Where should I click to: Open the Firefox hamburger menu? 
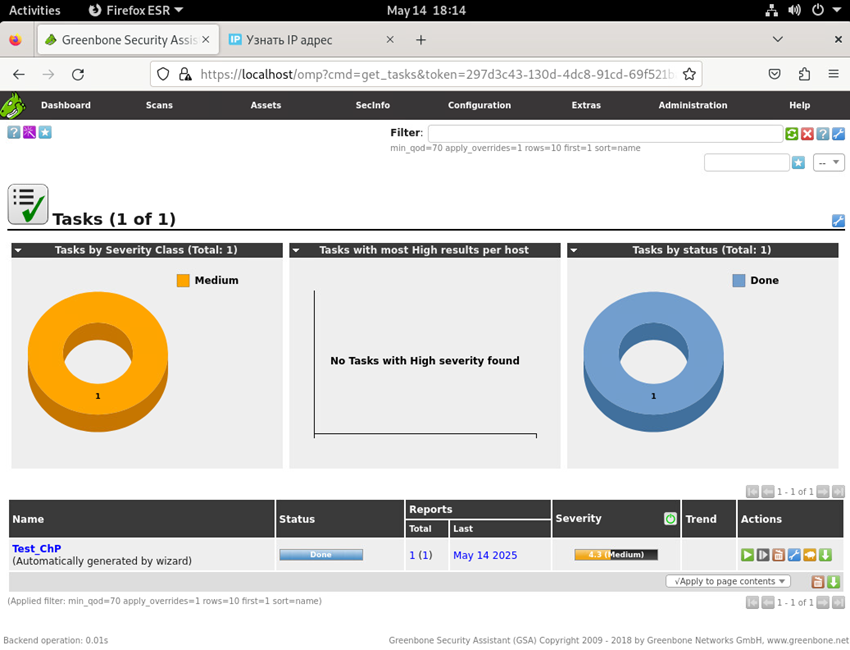[834, 74]
